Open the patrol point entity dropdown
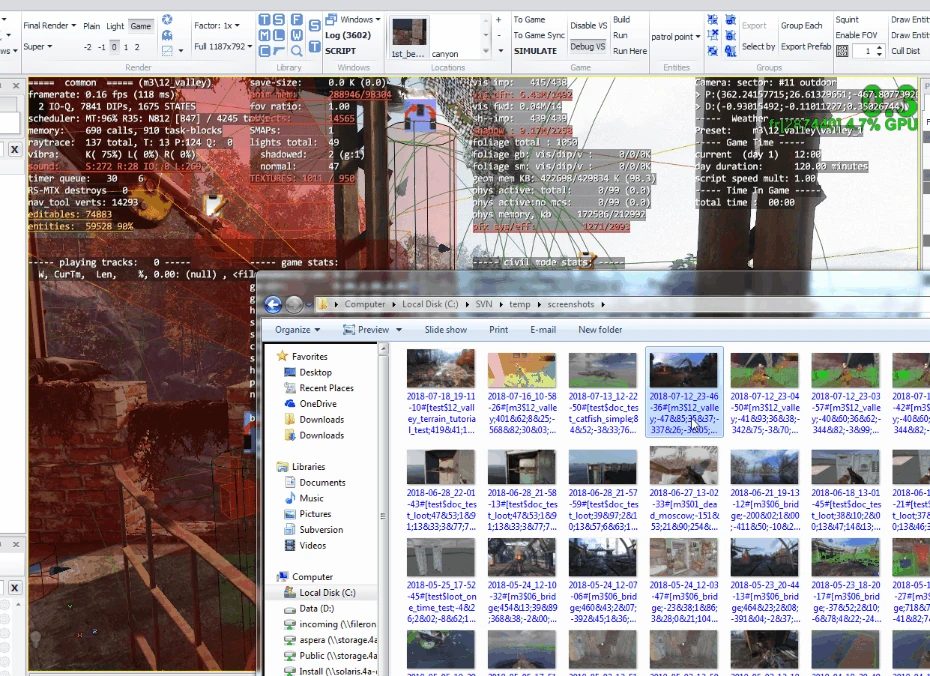This screenshot has width=930, height=676. point(675,37)
